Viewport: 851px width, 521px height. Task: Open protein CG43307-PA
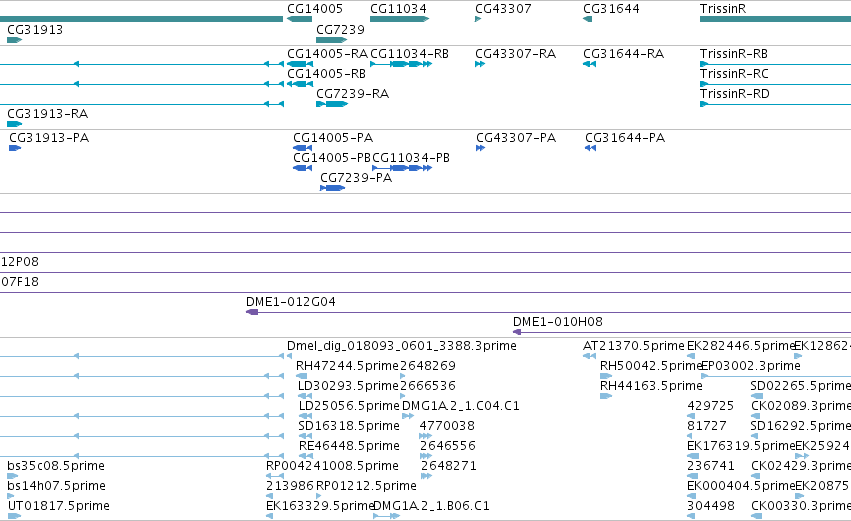(x=480, y=148)
